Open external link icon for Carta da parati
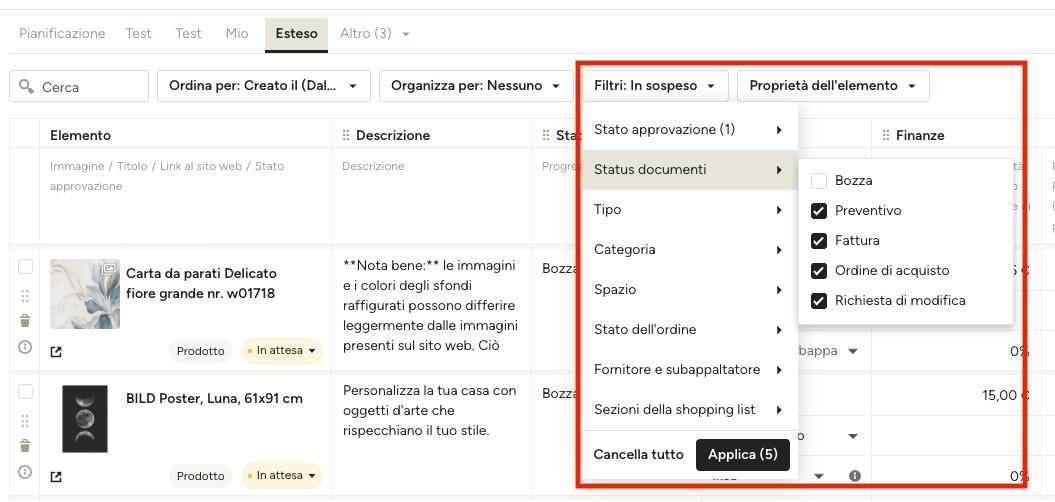The width and height of the screenshot is (1055, 502). point(57,351)
